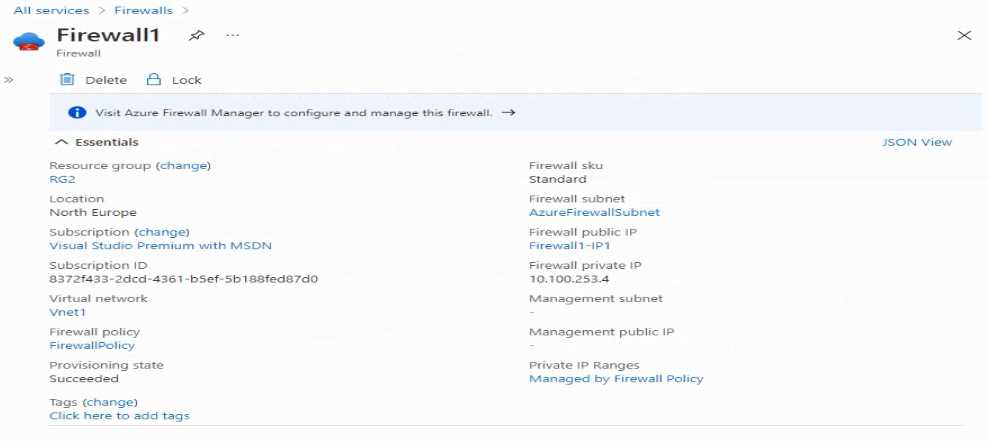
Task: Expand the collapsed side menu chevrons
Action: pos(9,80)
